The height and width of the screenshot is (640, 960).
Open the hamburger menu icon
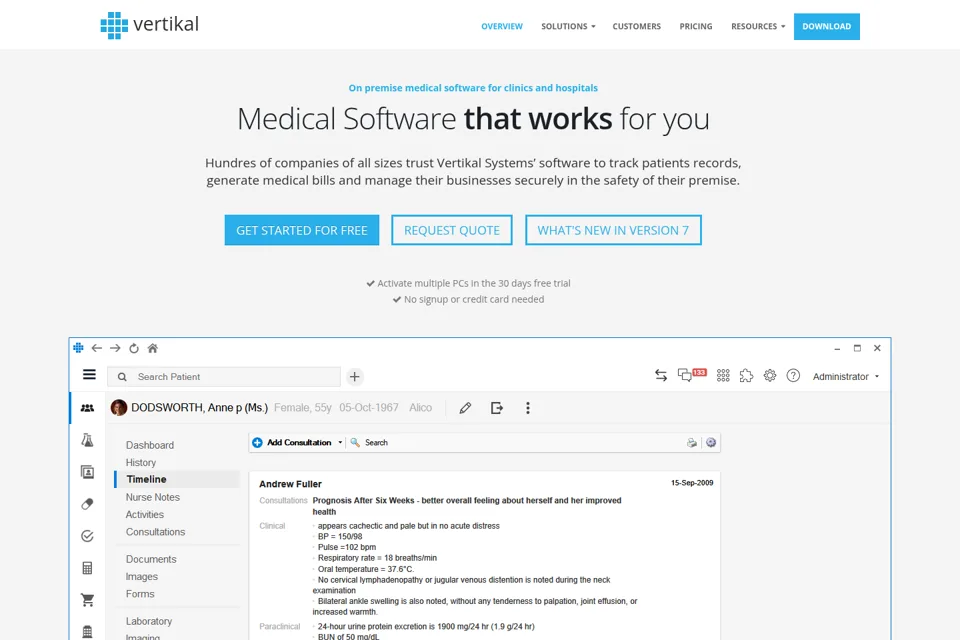pos(89,374)
